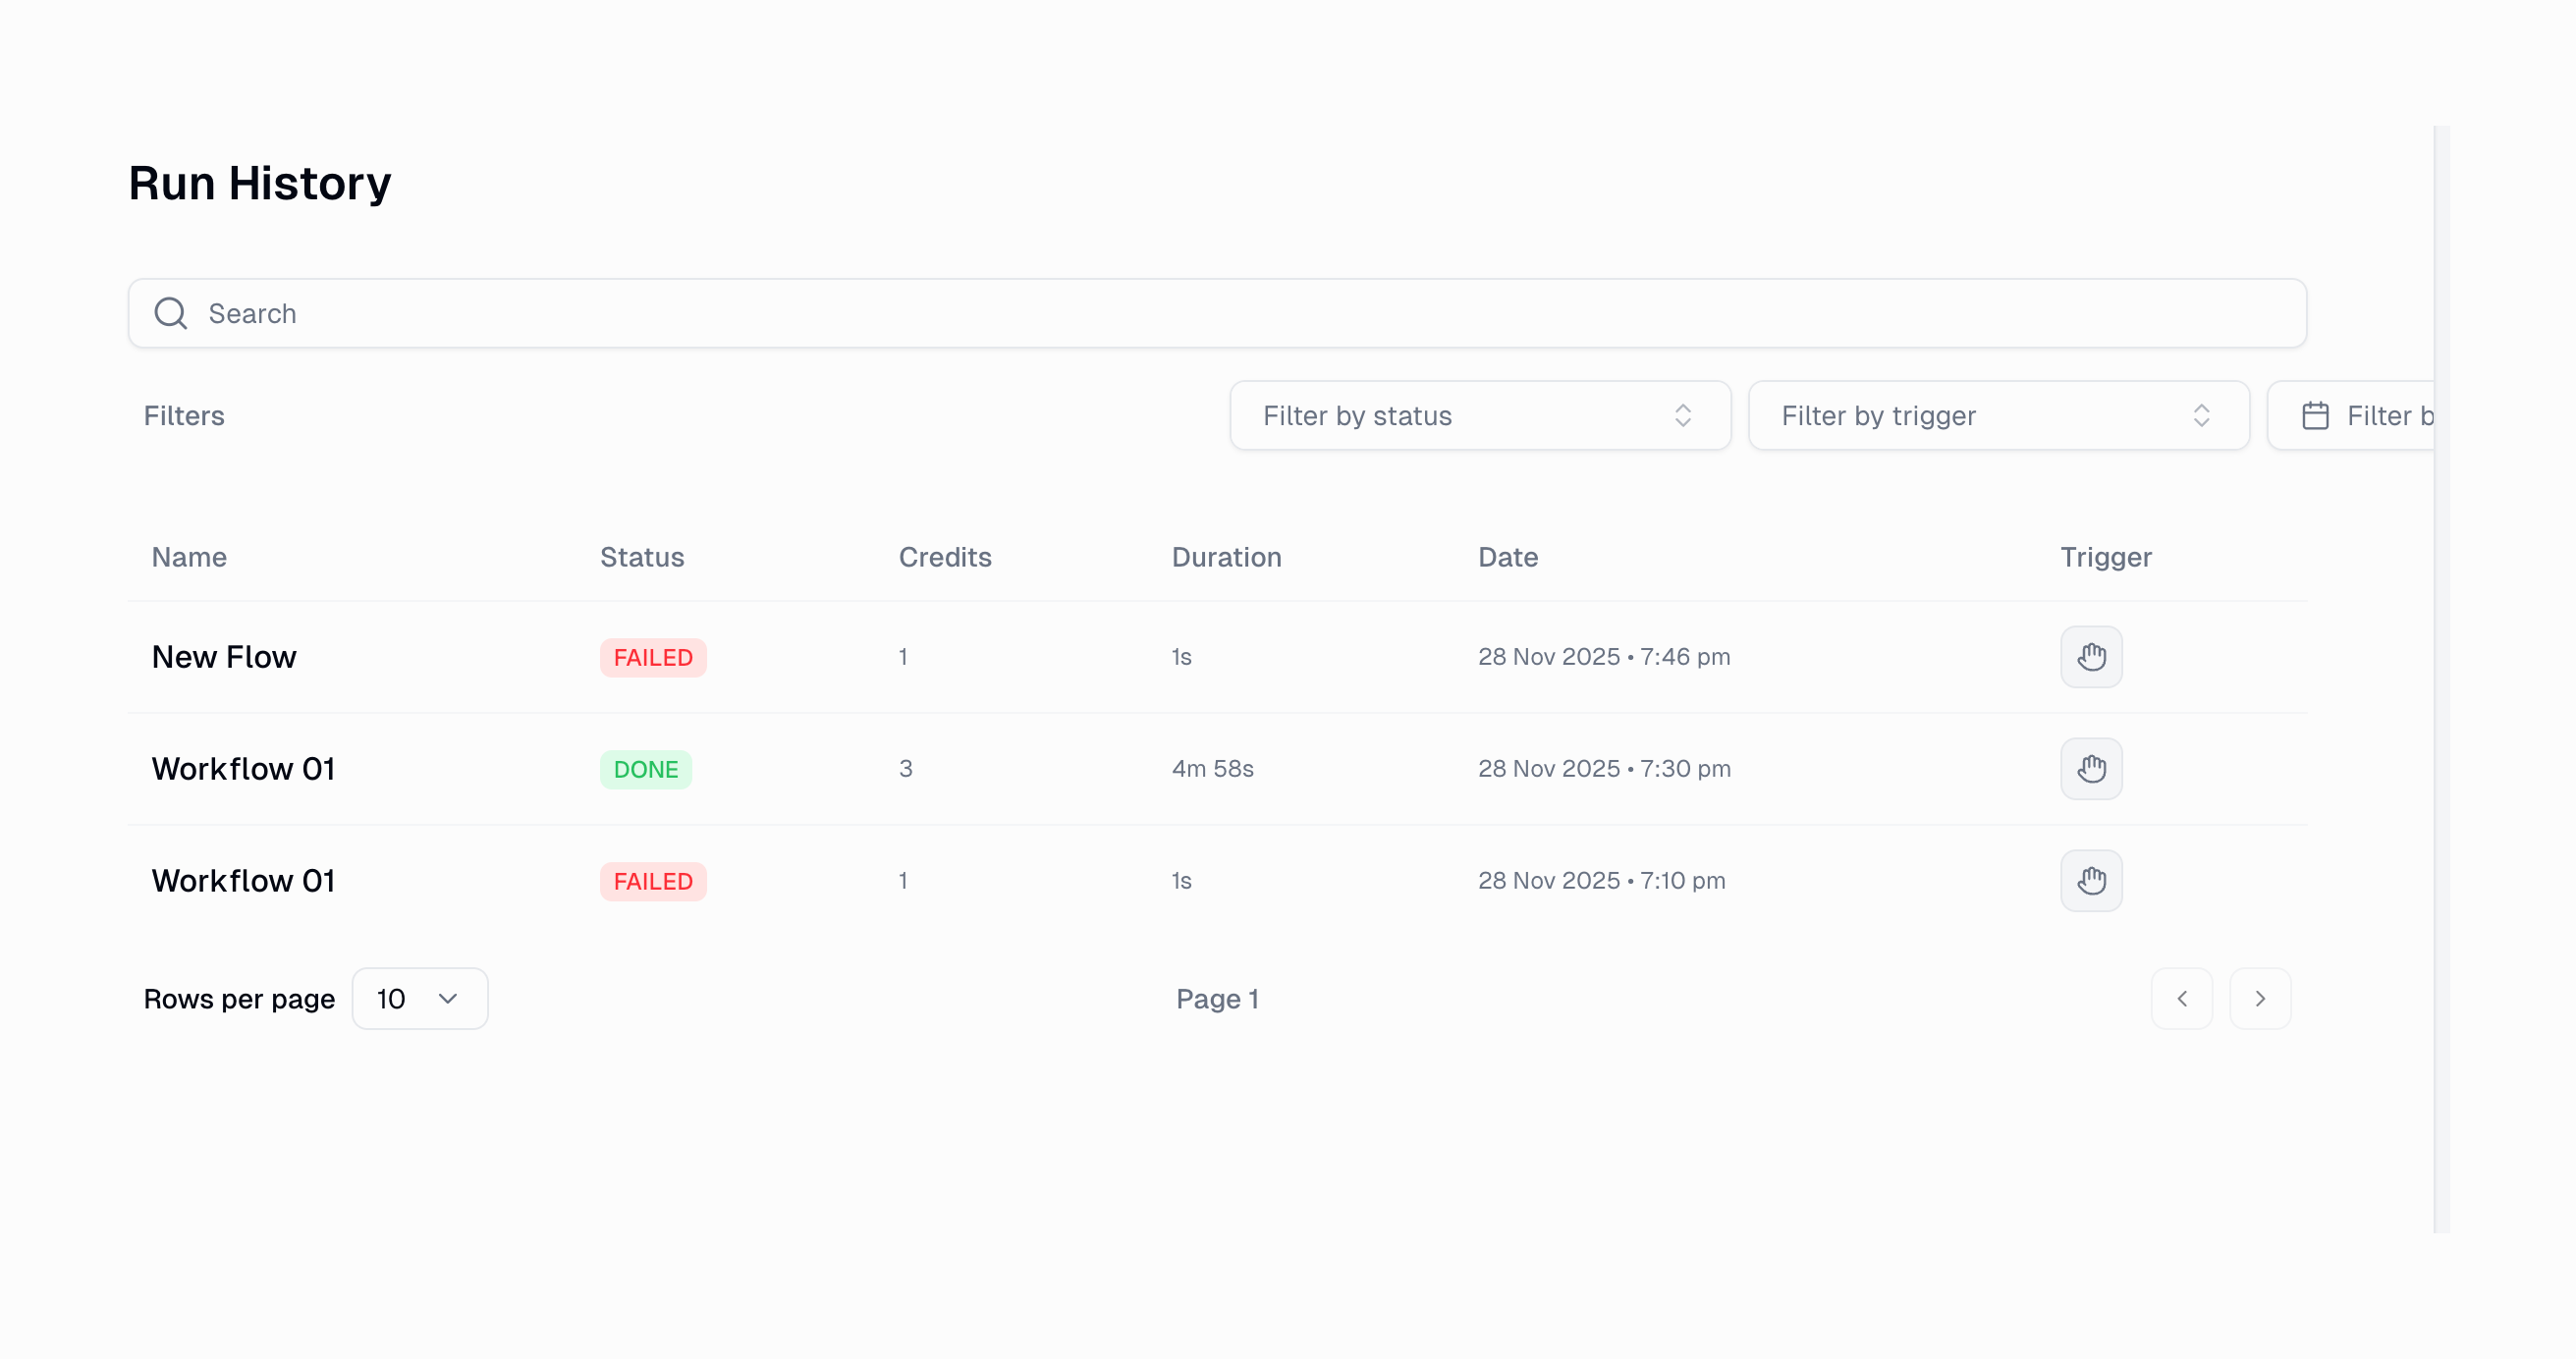Open the New Flow run entry
Viewport: 2576px width, 1359px height.
[x=224, y=657]
